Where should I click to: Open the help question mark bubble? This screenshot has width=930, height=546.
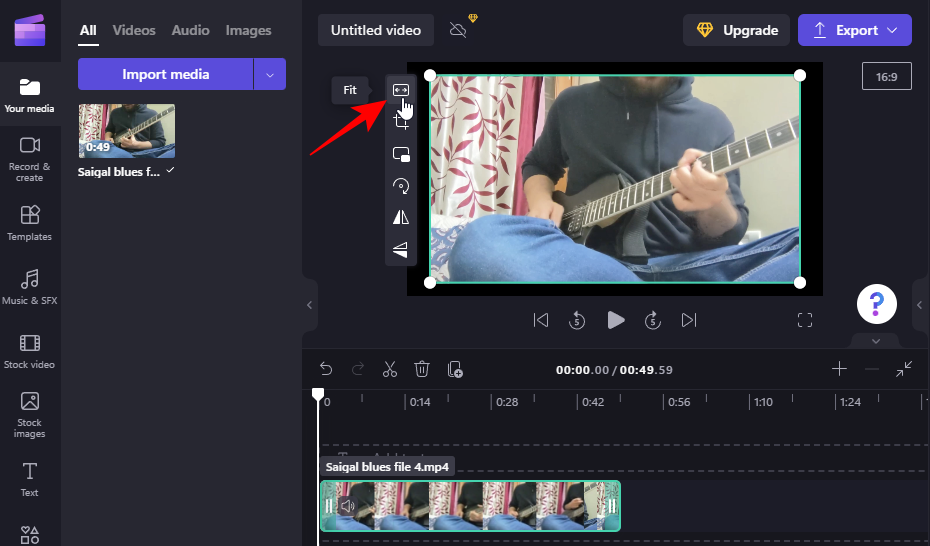877,304
